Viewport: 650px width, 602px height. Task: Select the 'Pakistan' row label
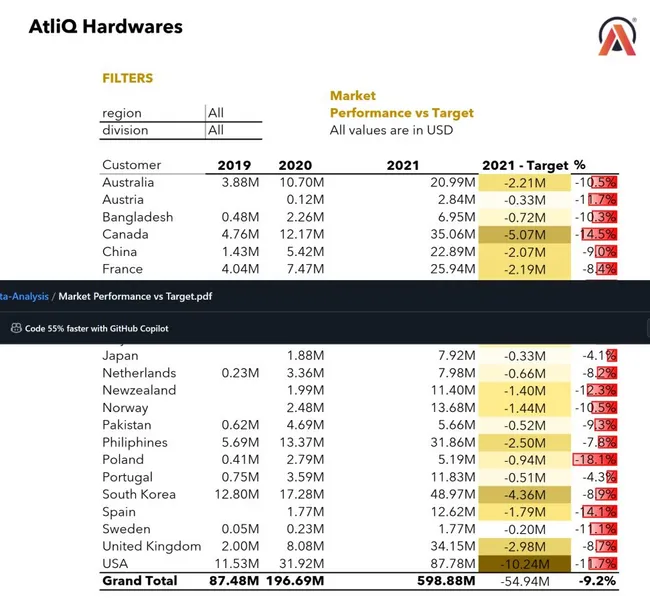[x=127, y=425]
